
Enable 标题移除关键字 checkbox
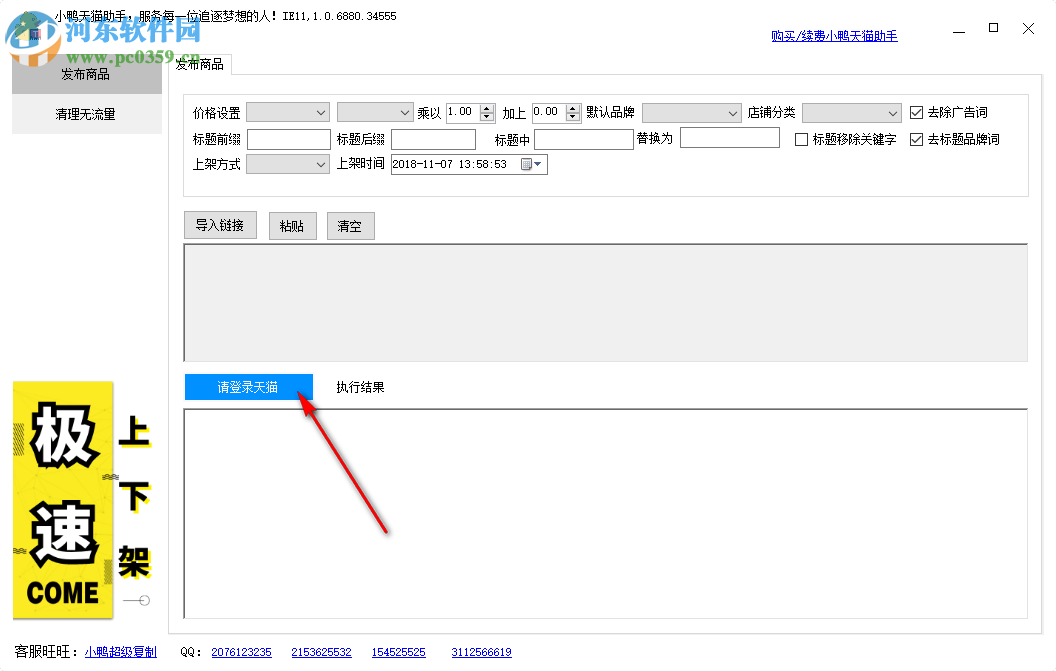tap(801, 140)
